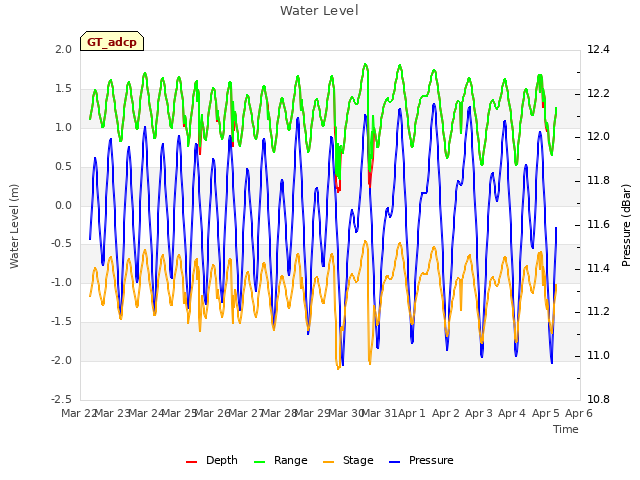Click the Time axis label
640x480 pixels.
click(x=566, y=429)
